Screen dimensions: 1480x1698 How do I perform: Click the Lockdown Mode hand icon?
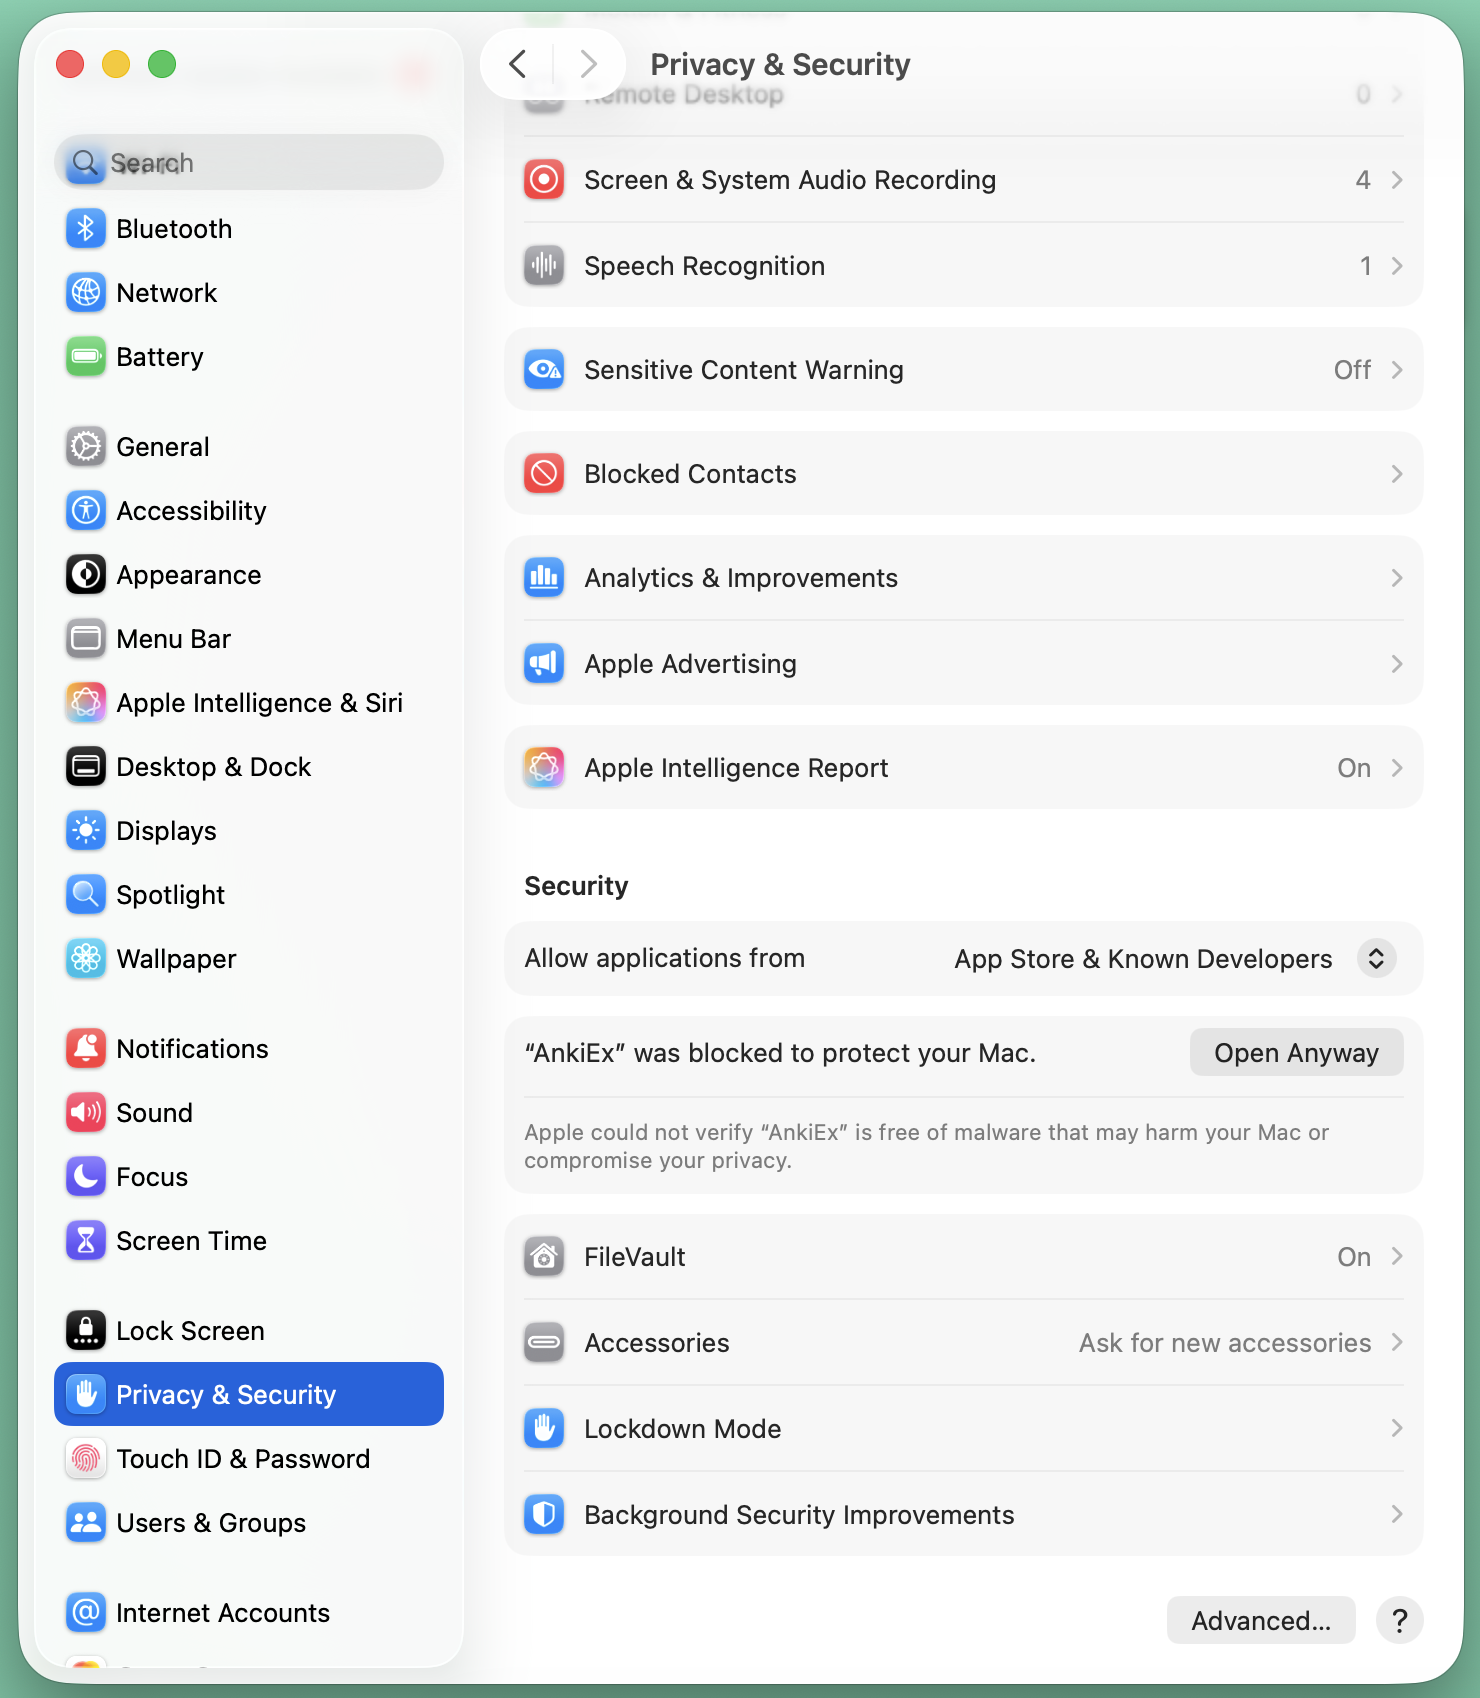pos(544,1429)
